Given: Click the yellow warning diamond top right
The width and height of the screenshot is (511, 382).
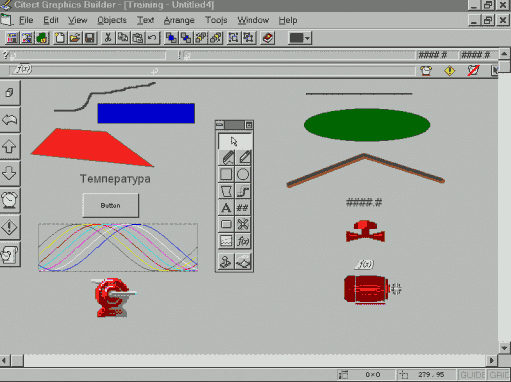Looking at the screenshot, I should (450, 71).
